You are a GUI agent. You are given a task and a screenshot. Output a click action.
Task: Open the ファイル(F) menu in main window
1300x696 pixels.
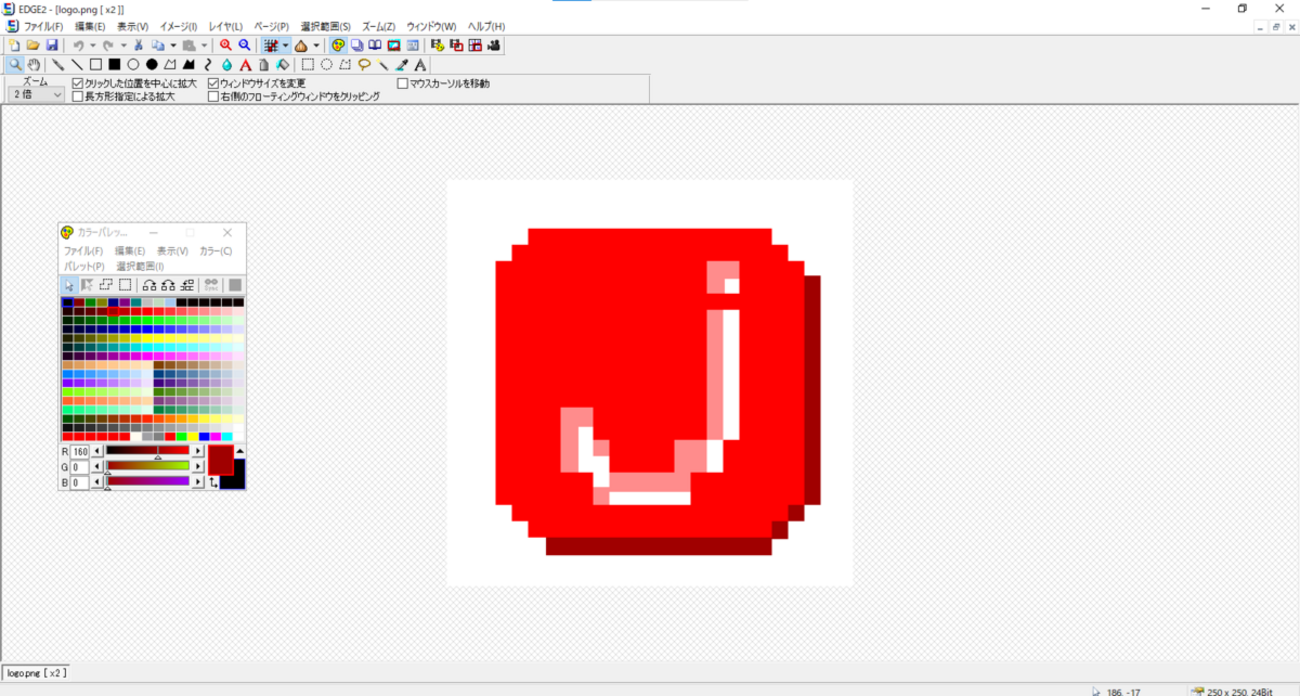point(43,26)
